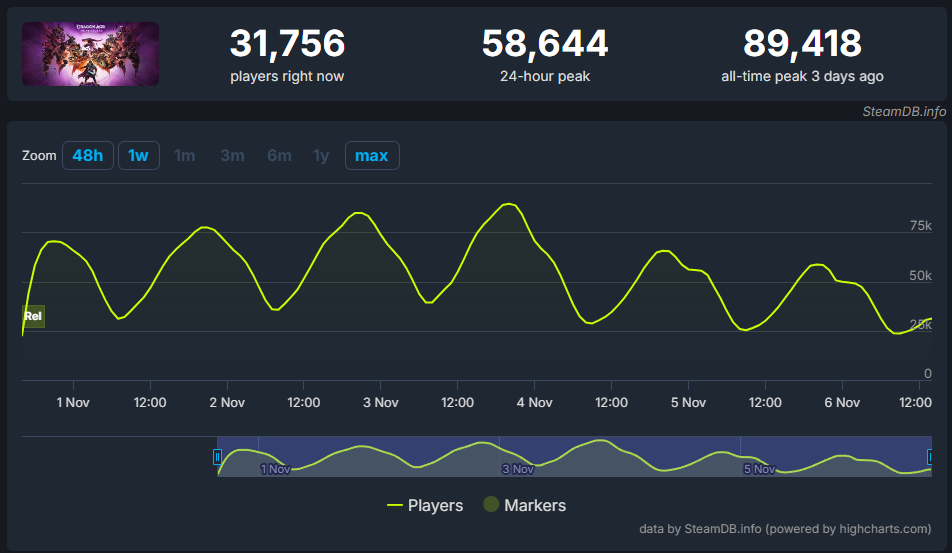The height and width of the screenshot is (553, 952).
Task: Click the SteamDB.info watermark above the chart
Action: click(x=903, y=111)
